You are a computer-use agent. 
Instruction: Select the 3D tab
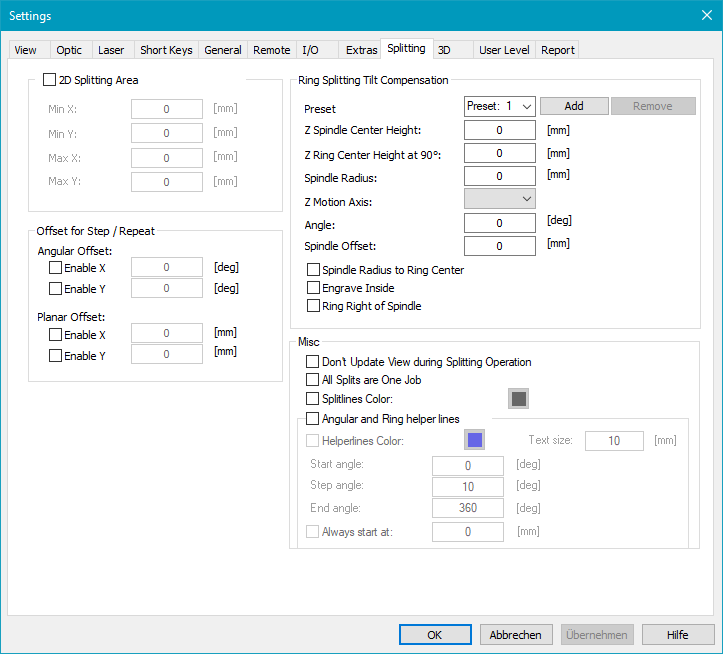pyautogui.click(x=444, y=50)
